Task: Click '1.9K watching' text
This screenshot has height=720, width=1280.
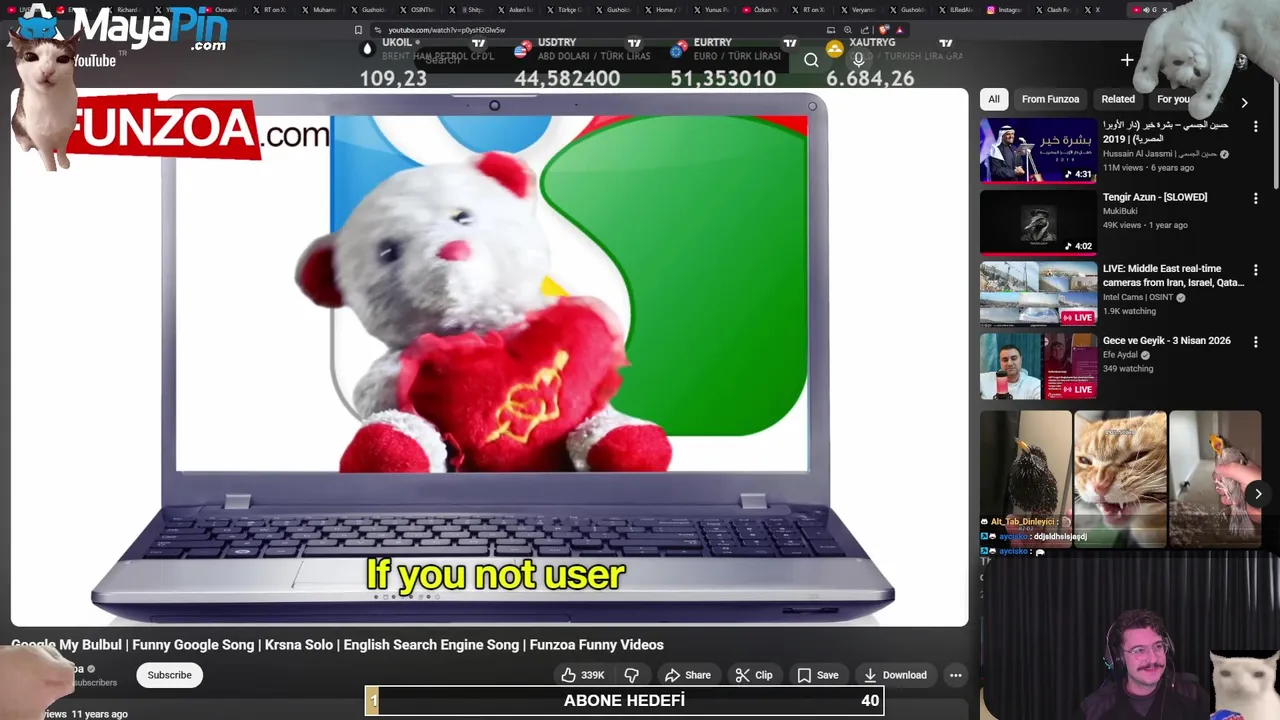Action: (1129, 311)
